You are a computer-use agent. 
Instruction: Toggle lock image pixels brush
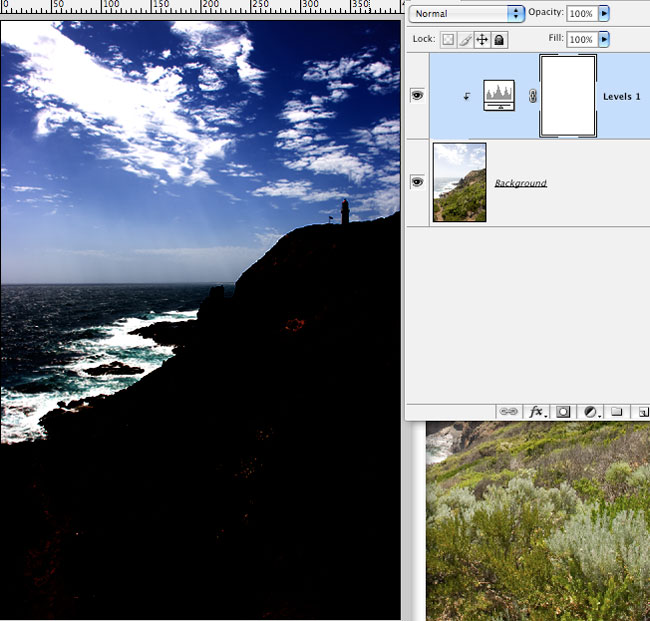pyautogui.click(x=466, y=39)
